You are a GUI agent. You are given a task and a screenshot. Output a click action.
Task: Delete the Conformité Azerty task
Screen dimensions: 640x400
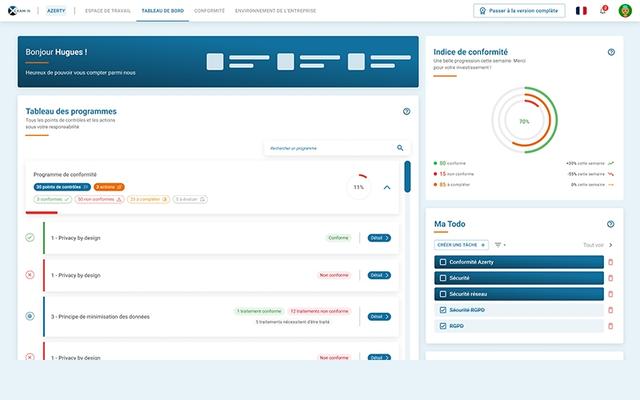(611, 262)
